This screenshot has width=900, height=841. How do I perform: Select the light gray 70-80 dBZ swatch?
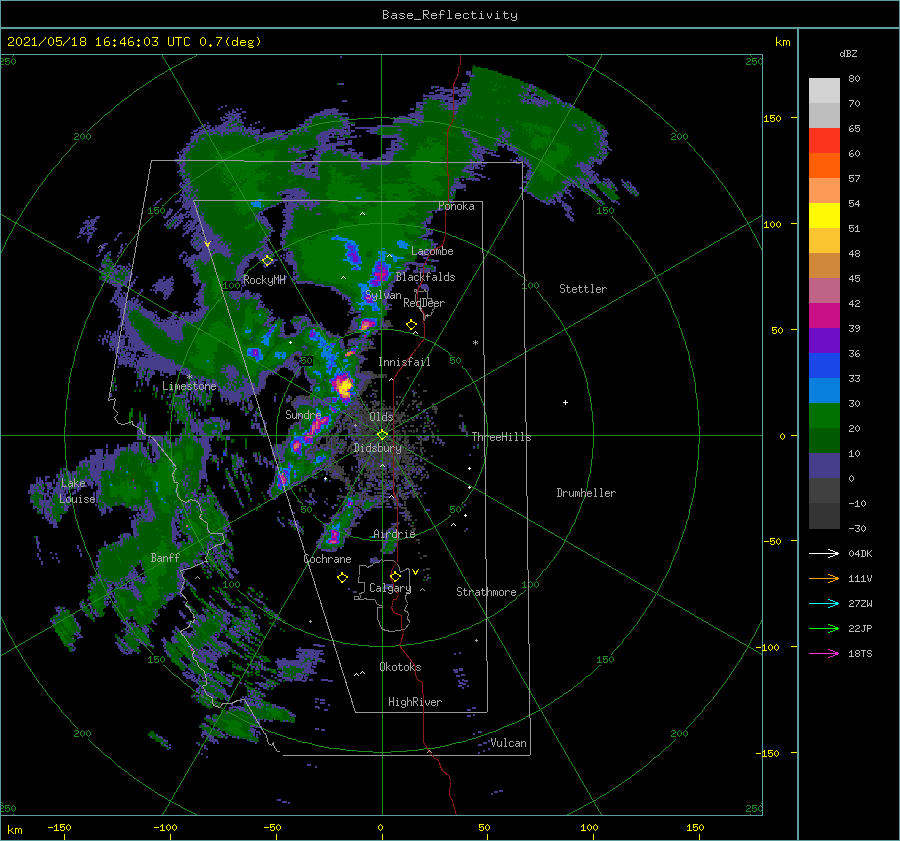pos(824,91)
